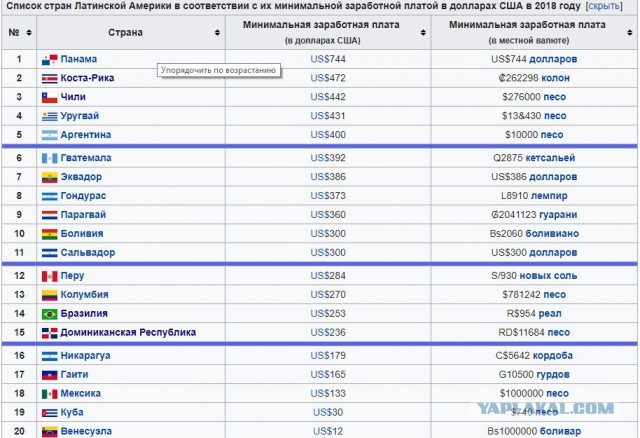Click the Nicaragua flag icon
Image resolution: width=640 pixels, height=438 pixels.
(x=49, y=356)
